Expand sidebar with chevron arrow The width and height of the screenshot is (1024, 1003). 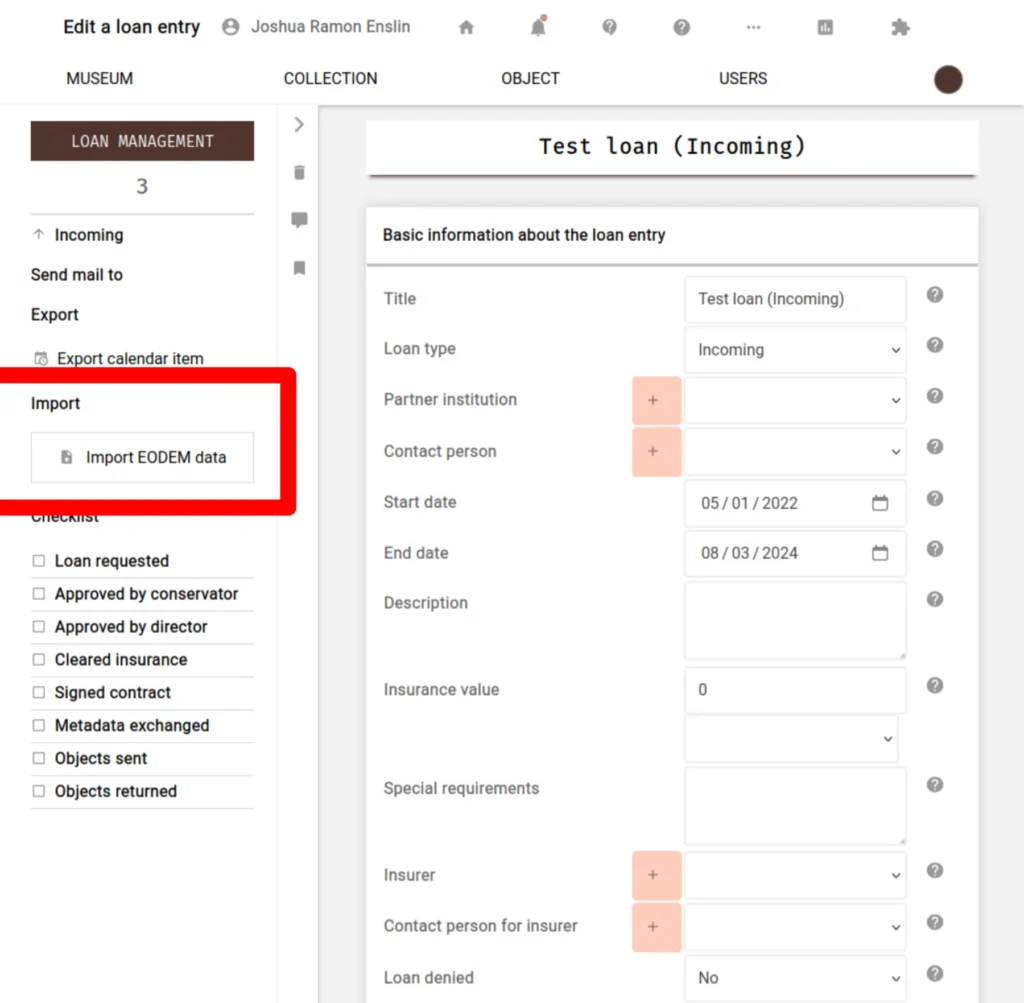(x=299, y=124)
